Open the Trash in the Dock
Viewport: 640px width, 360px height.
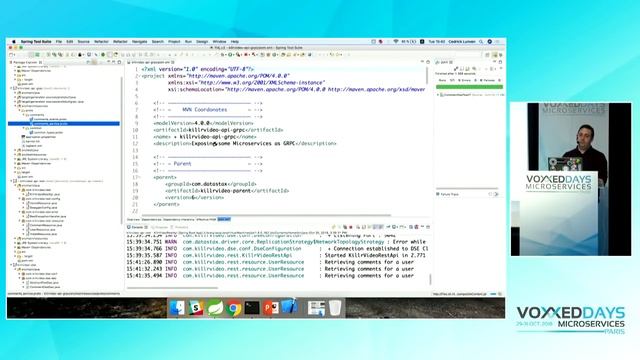(335, 308)
